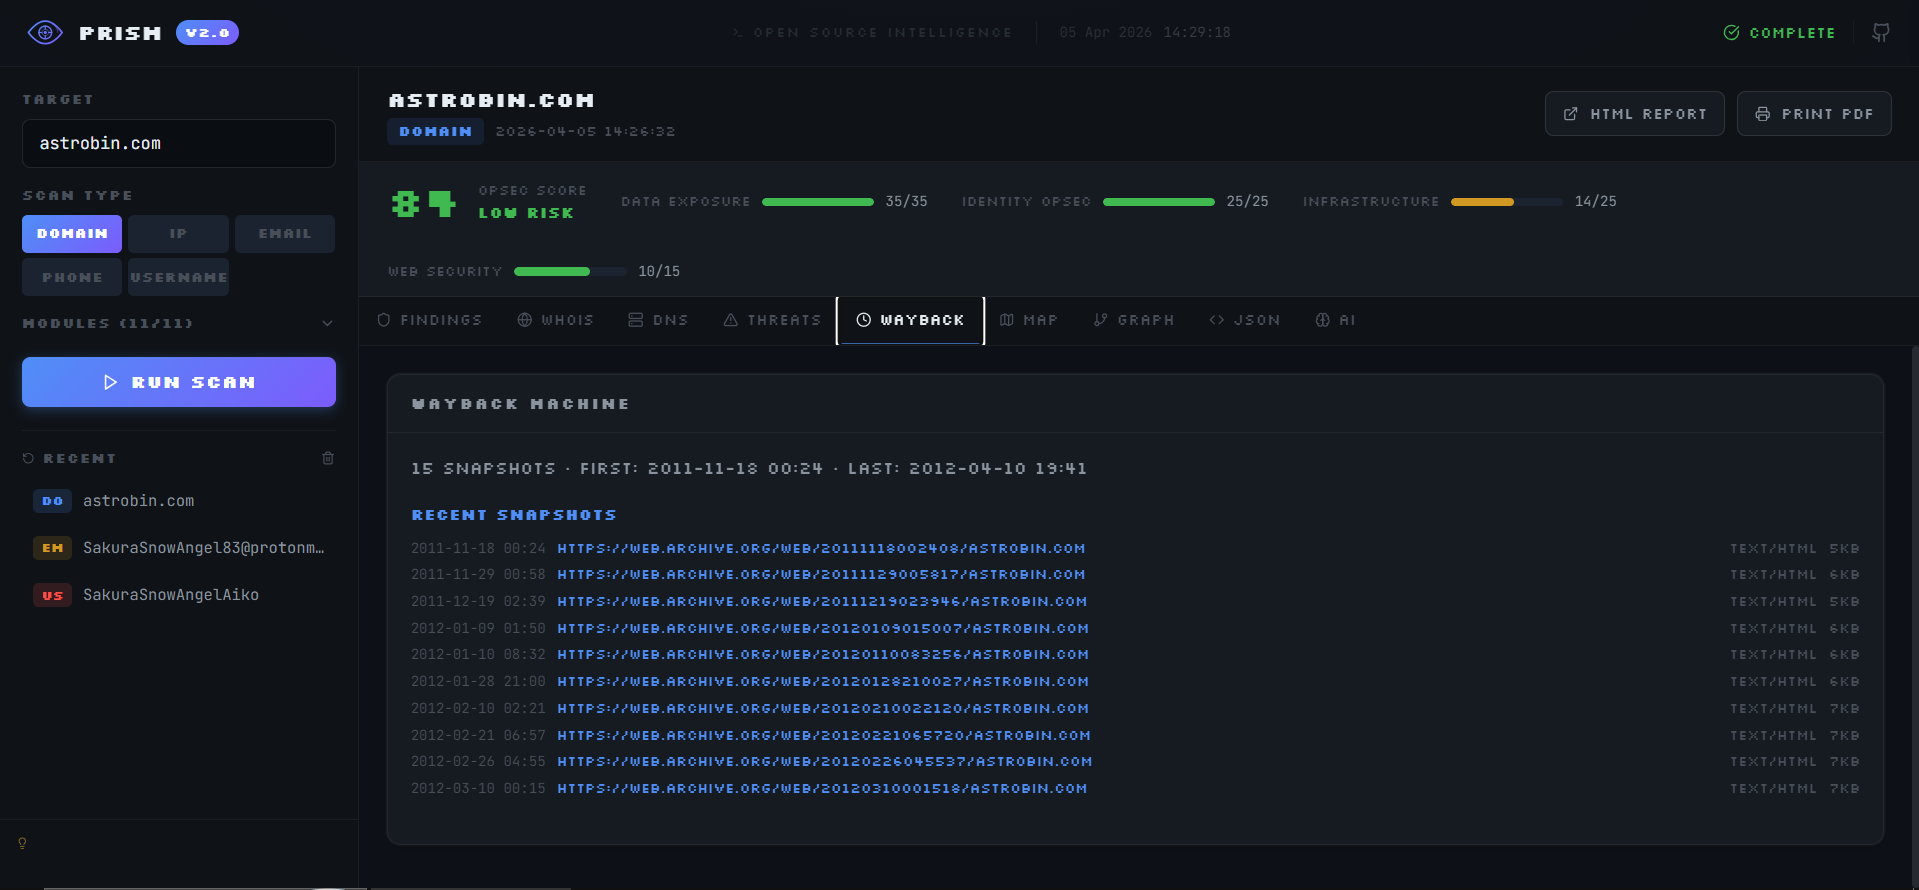Select the Wayback tab
Viewport: 1919px width, 890px height.
pyautogui.click(x=910, y=320)
